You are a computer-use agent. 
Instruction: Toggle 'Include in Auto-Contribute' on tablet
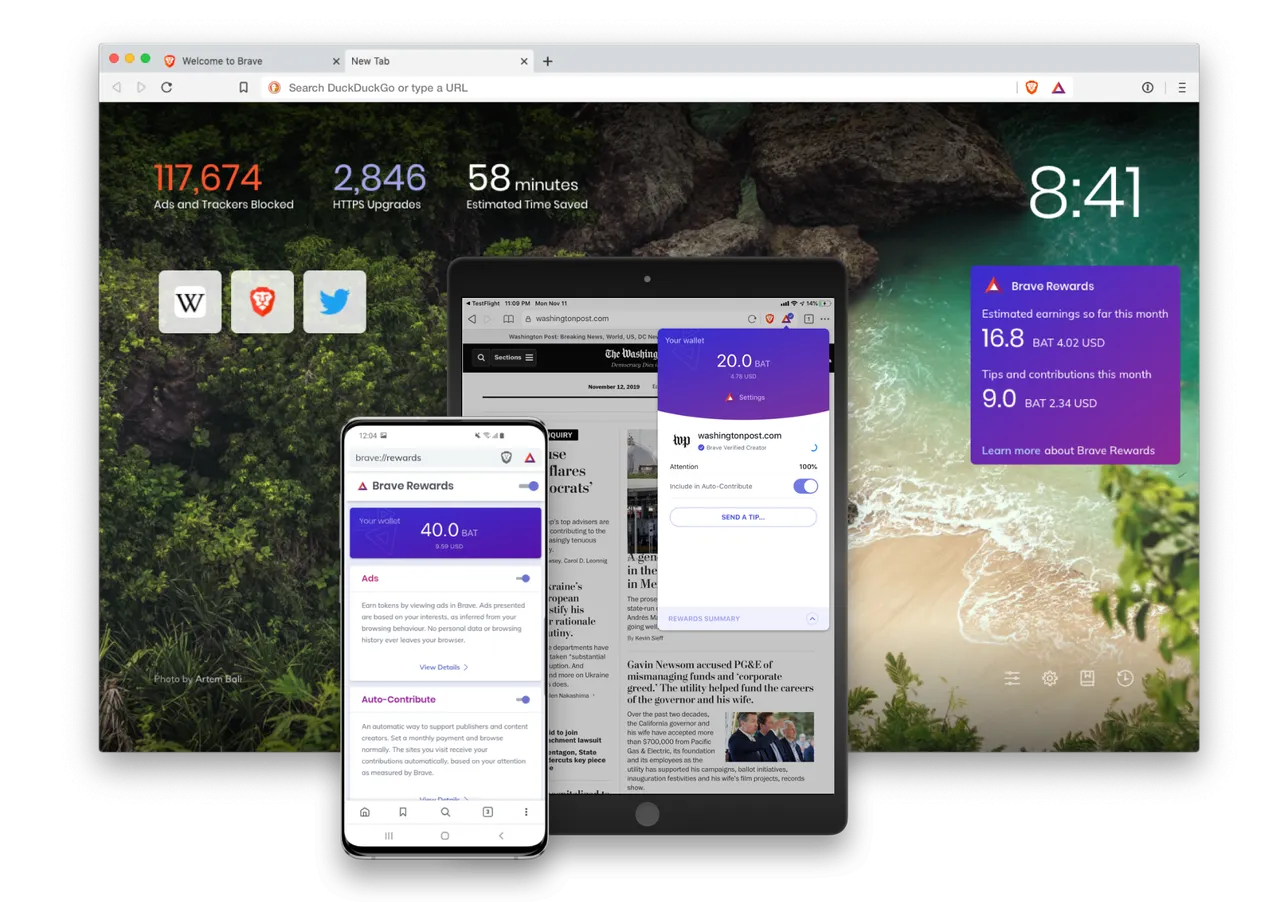805,486
